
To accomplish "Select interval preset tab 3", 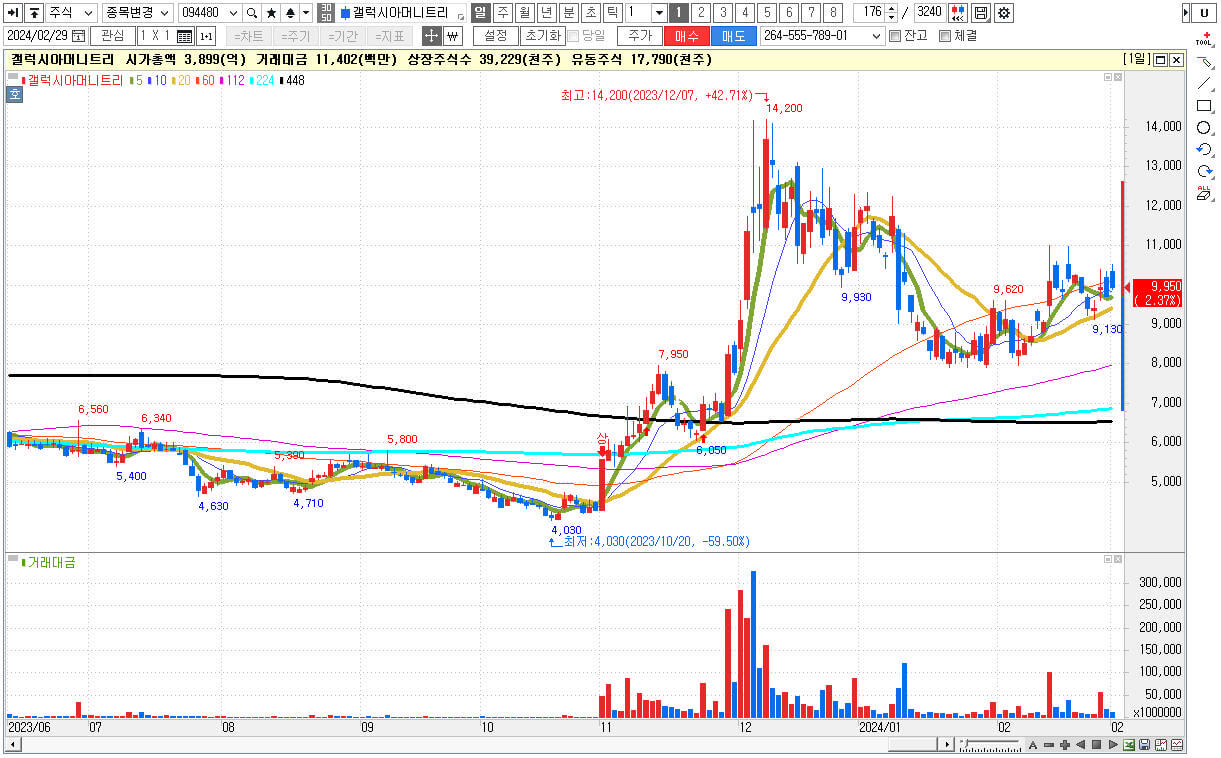I will tap(723, 13).
